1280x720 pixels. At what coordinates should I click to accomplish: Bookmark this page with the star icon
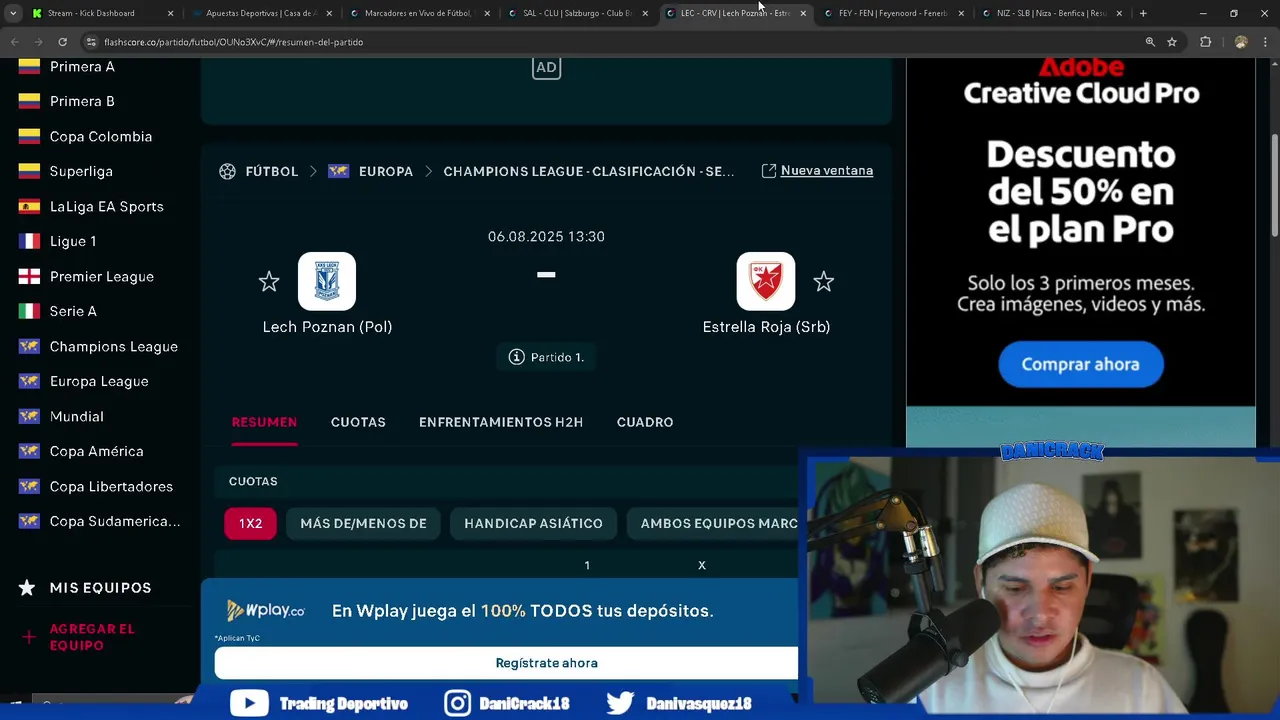coord(1172,42)
